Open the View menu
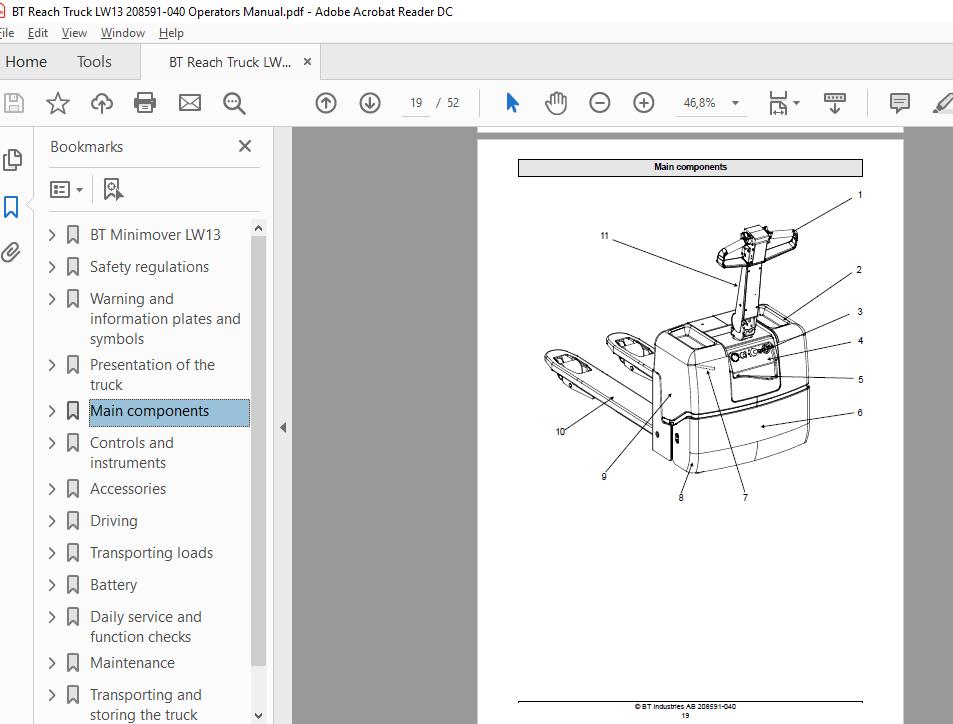 [74, 33]
